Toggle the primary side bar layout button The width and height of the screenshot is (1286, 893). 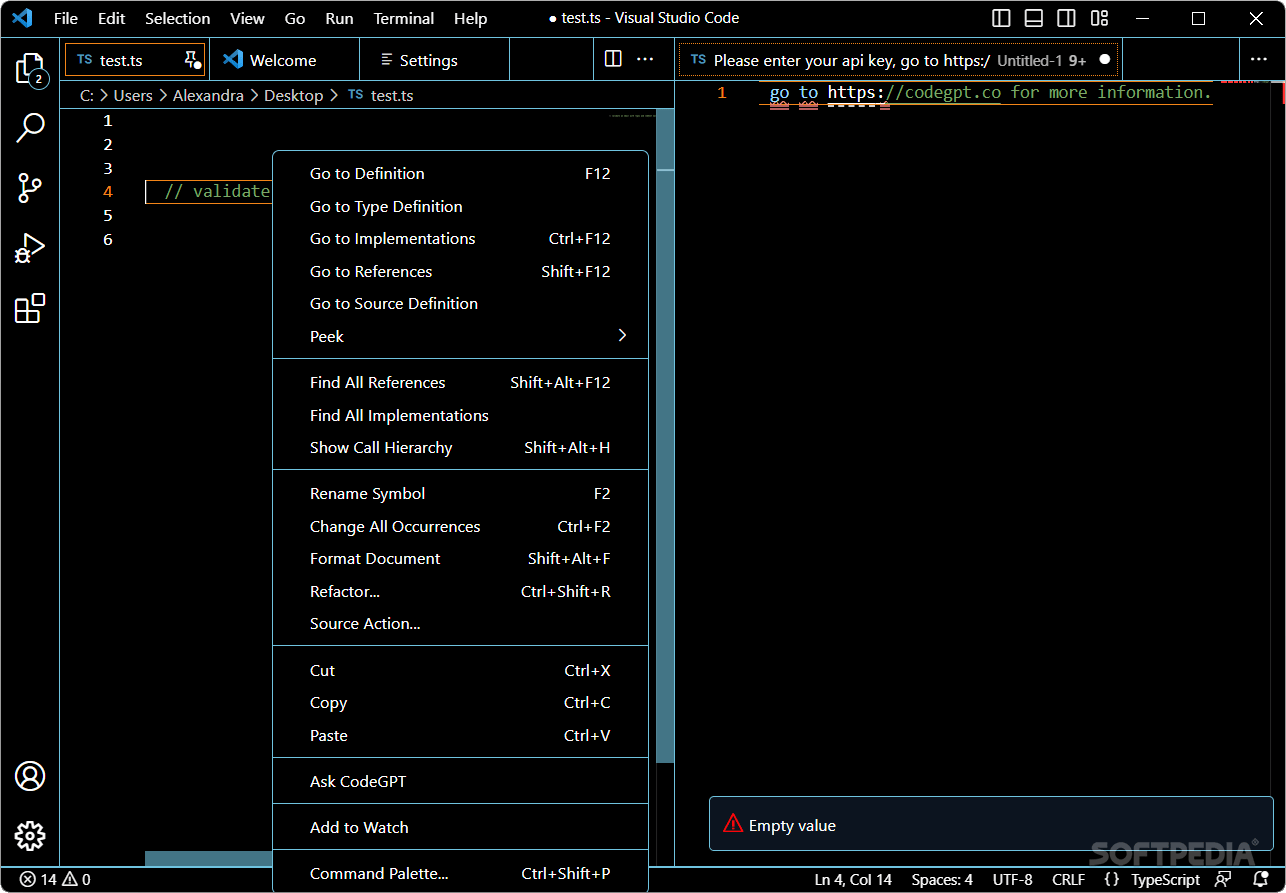(x=1001, y=18)
